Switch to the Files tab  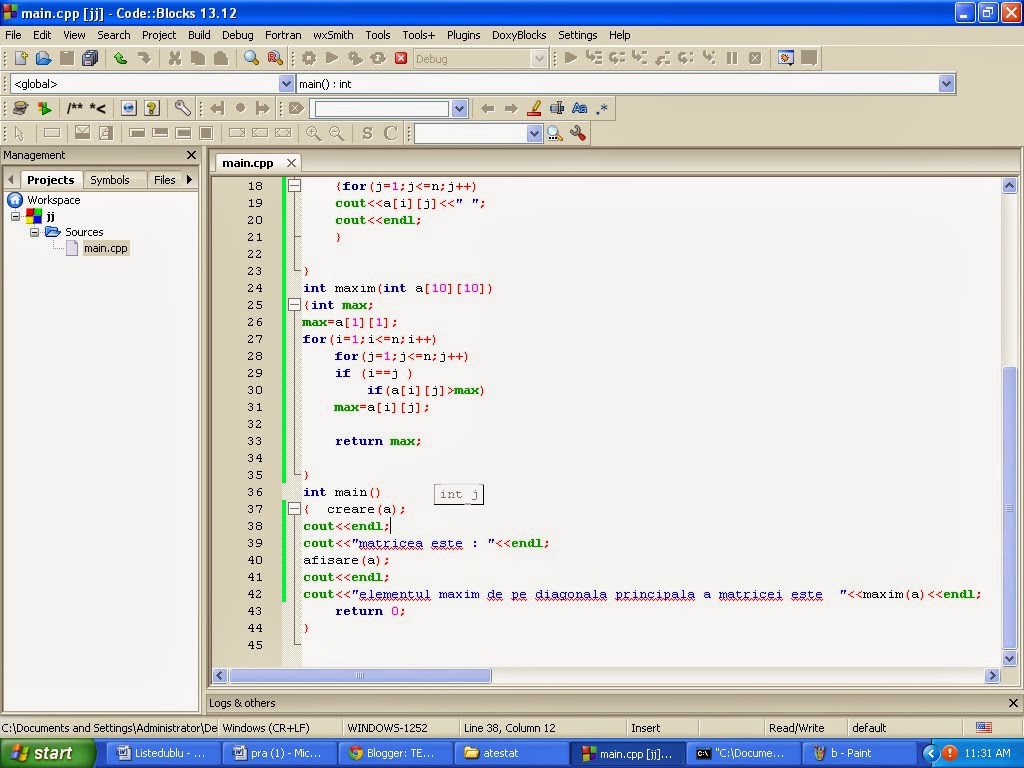(165, 180)
